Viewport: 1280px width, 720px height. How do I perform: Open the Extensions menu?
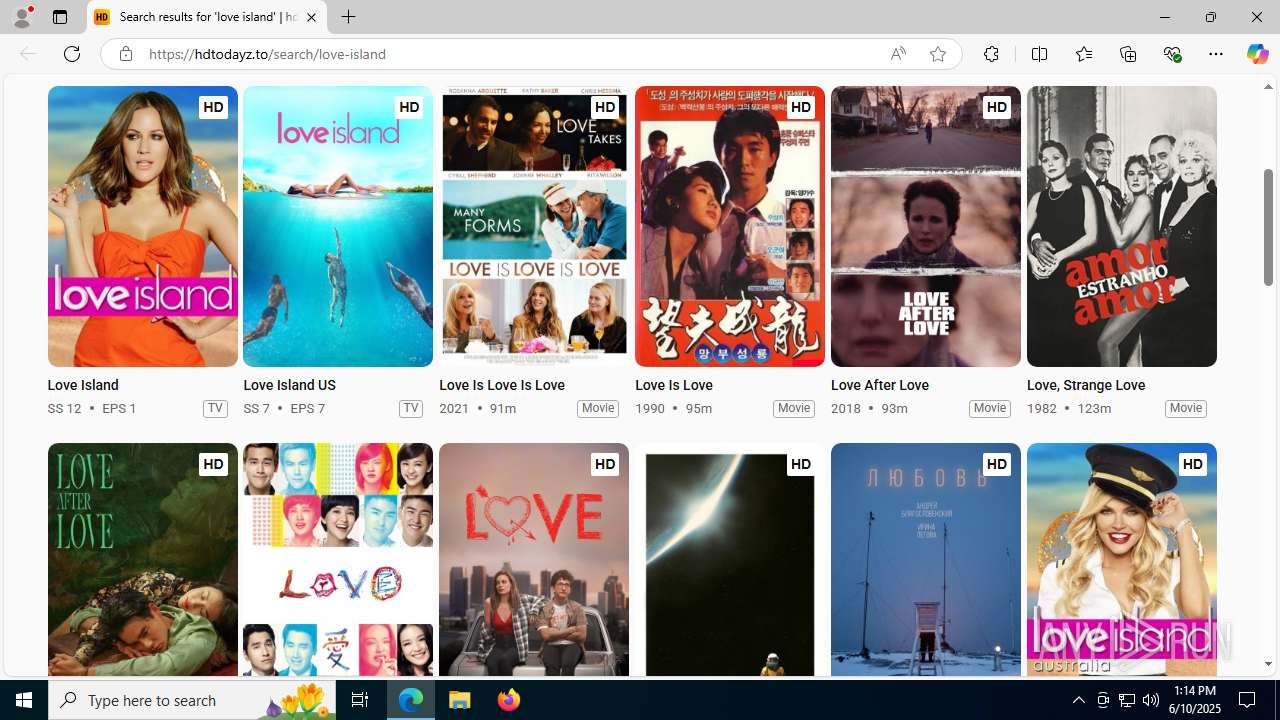coord(991,54)
